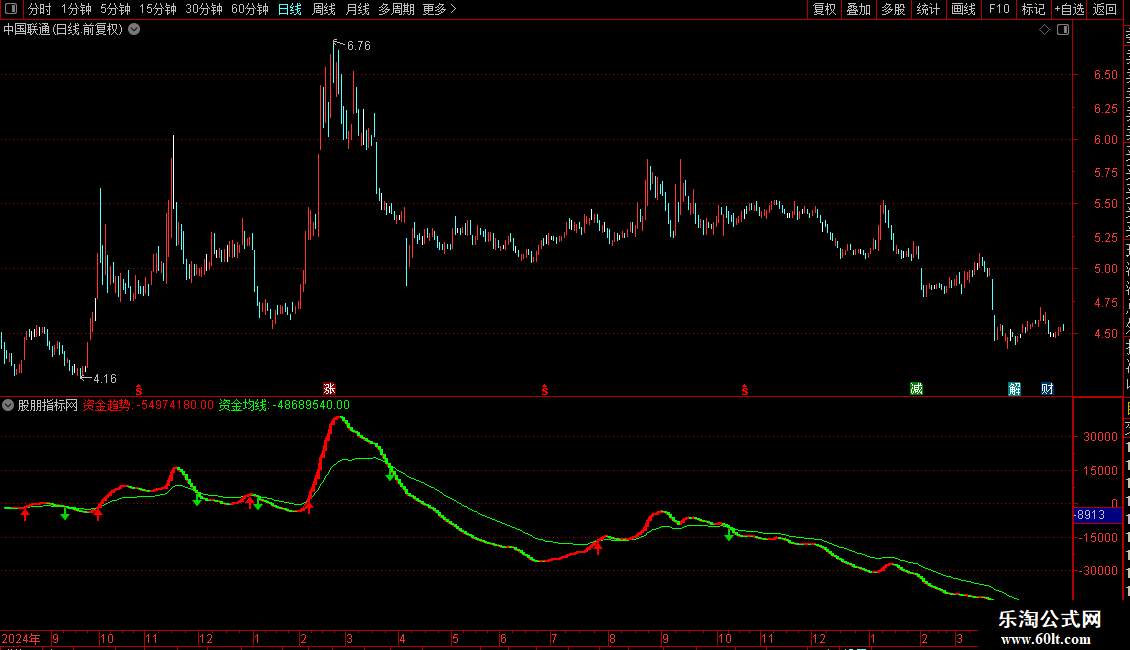Open the 多股 multi-stock view
Image resolution: width=1130 pixels, height=650 pixels.
tap(893, 9)
